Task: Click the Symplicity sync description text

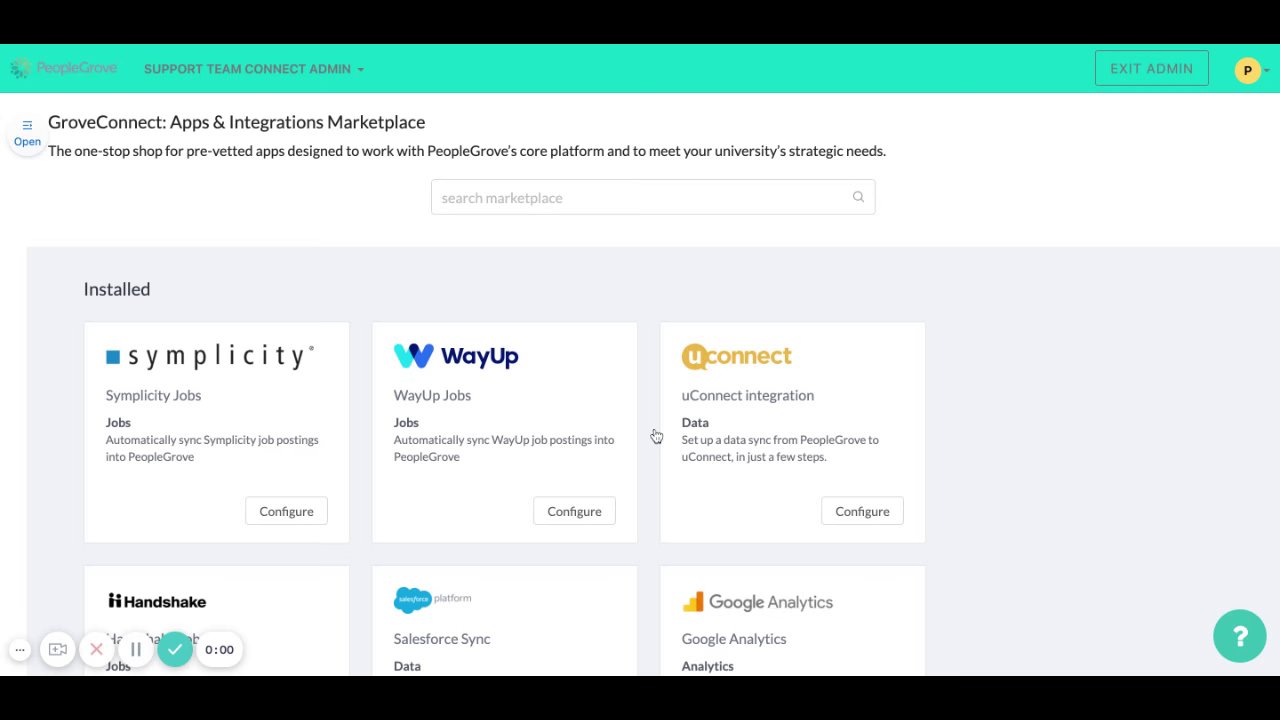Action: pos(212,448)
